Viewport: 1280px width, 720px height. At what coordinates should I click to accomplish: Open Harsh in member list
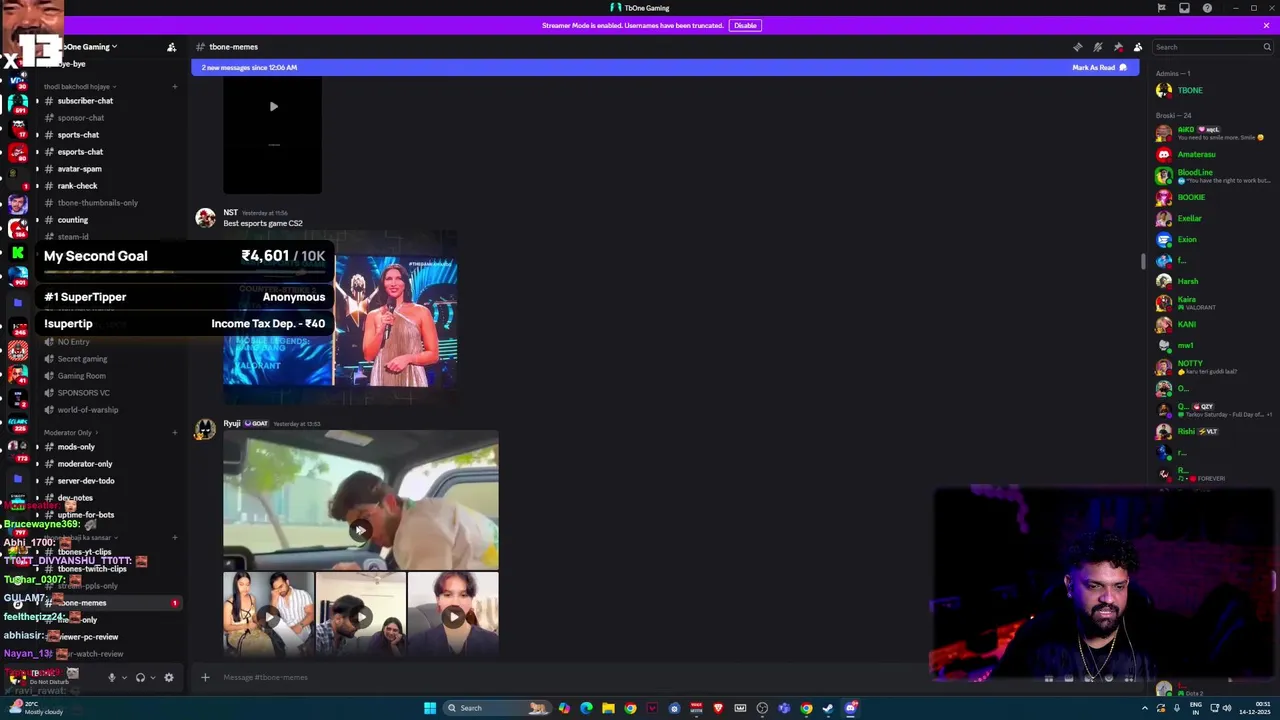[1188, 282]
